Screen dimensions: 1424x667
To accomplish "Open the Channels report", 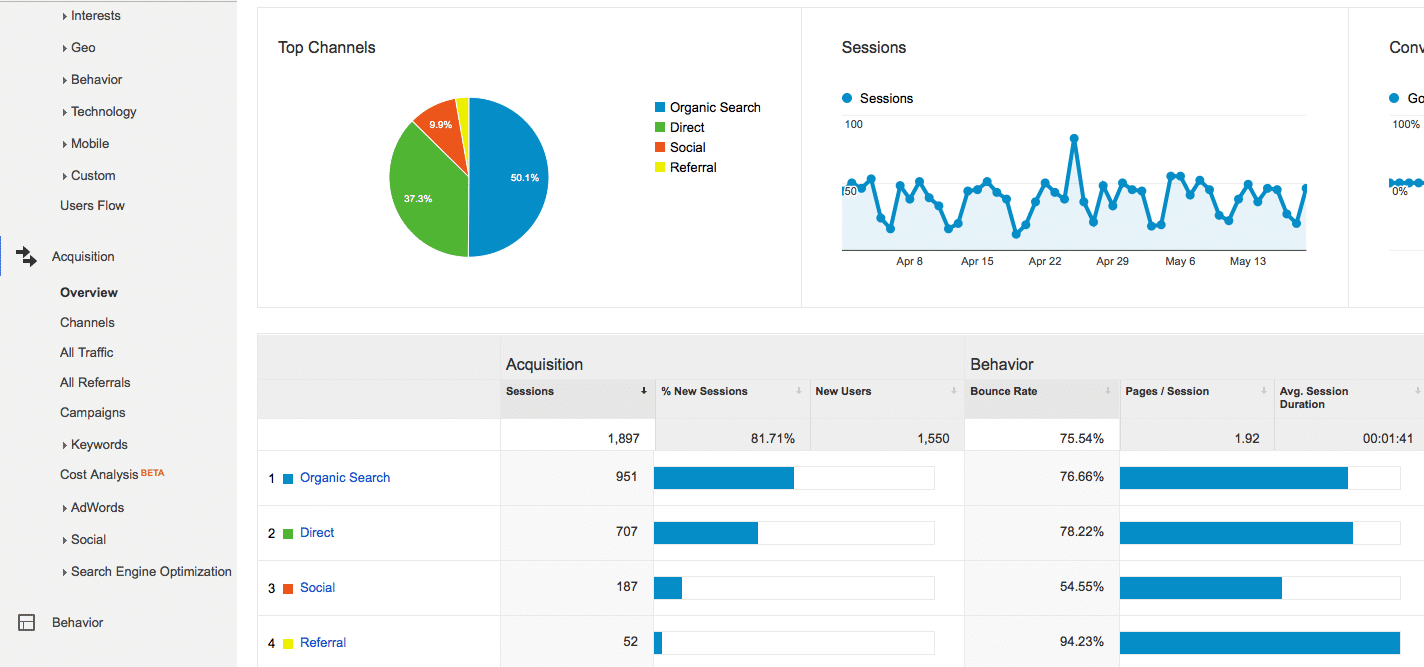I will 87,323.
